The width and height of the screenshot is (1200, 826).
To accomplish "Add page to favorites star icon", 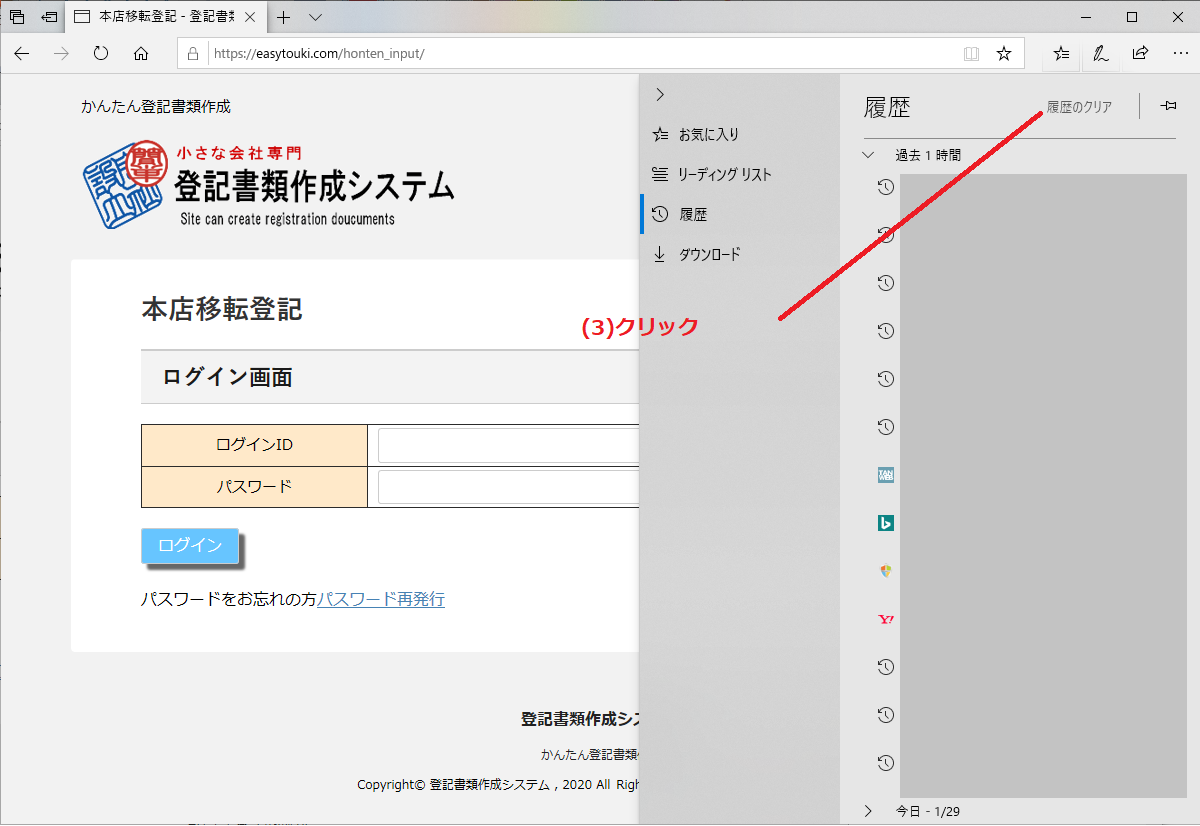I will (x=1004, y=53).
